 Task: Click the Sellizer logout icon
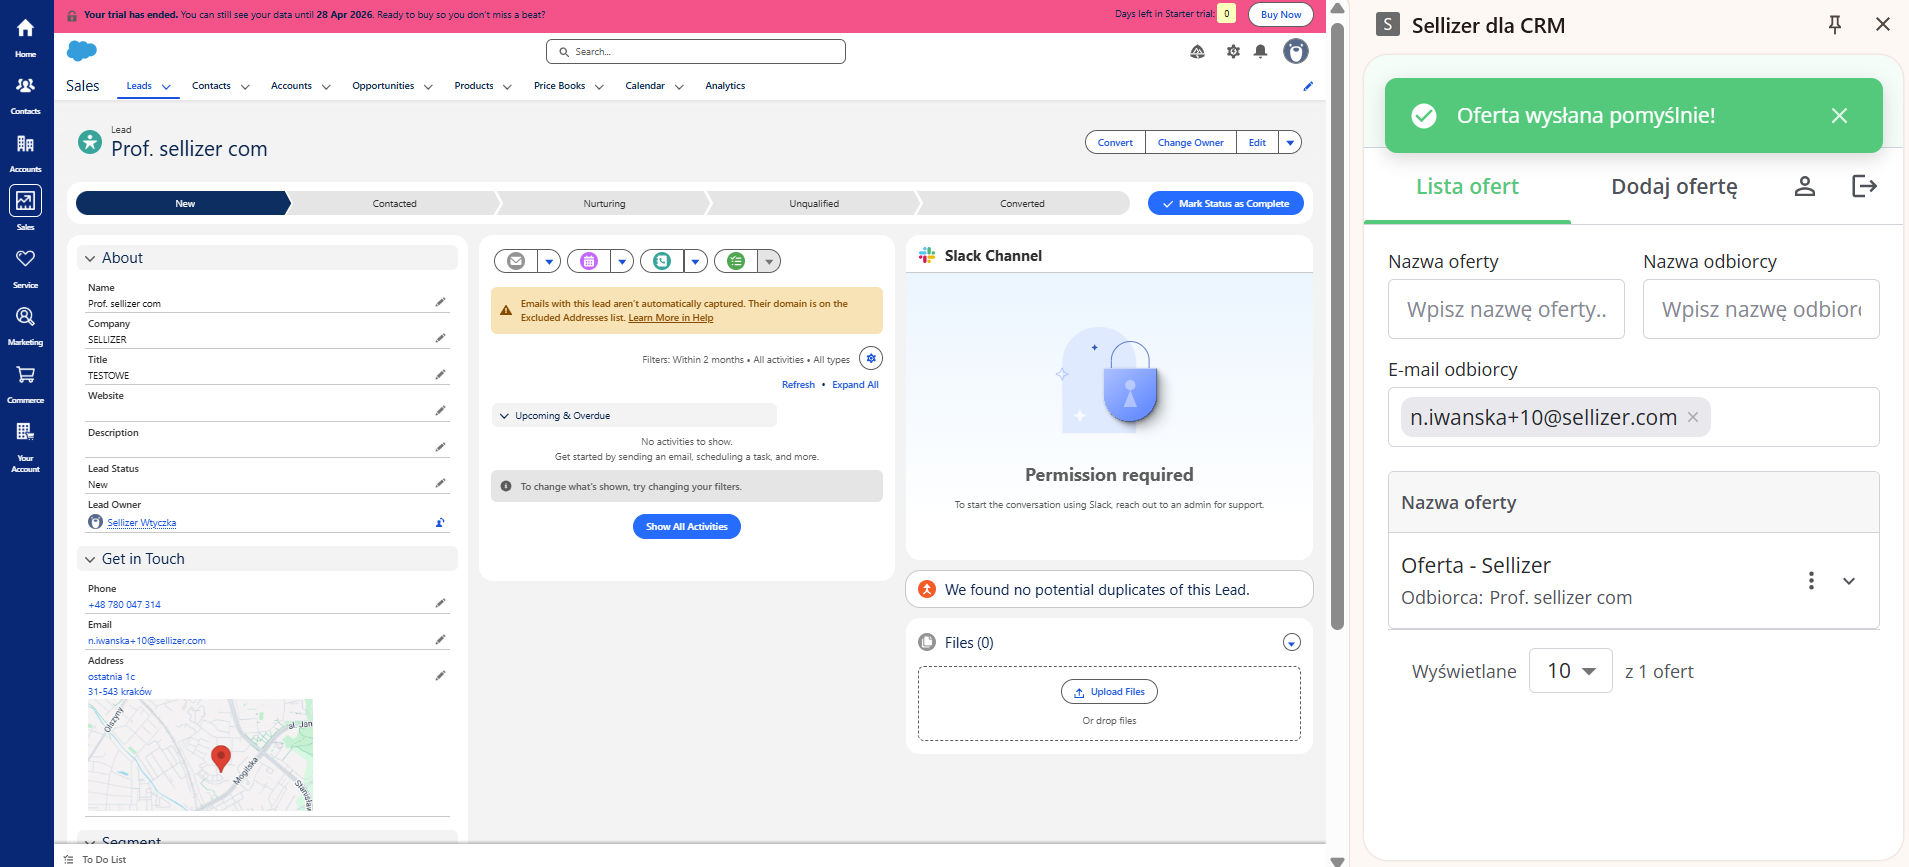[x=1864, y=186]
